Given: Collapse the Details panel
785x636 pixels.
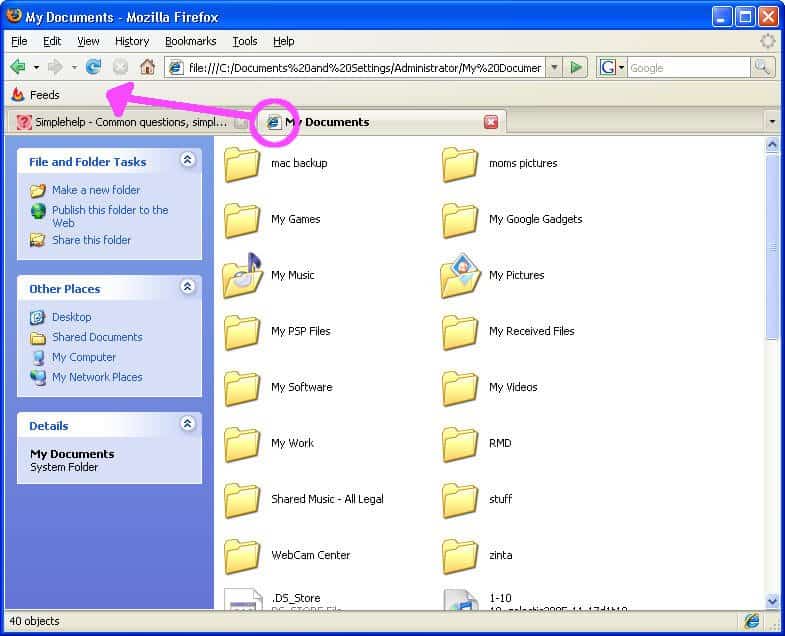Looking at the screenshot, I should click(x=187, y=424).
